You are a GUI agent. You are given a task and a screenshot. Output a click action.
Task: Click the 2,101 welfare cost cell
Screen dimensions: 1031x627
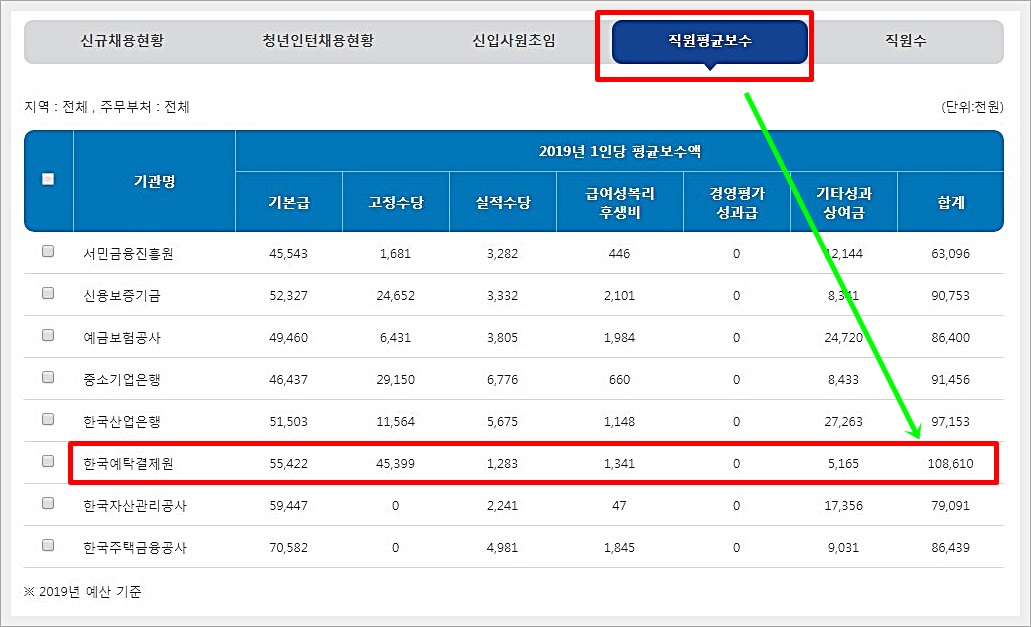(619, 296)
